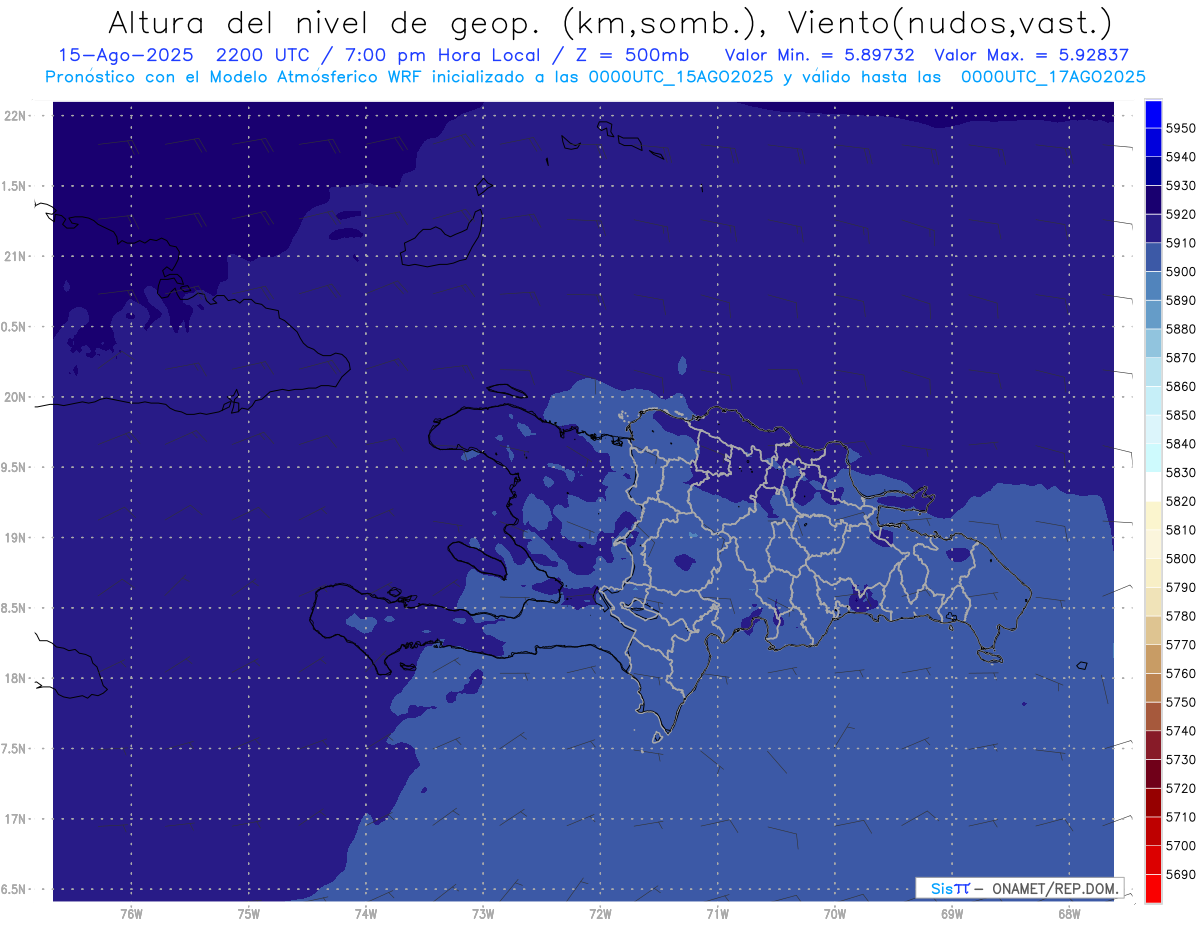
Task: Click the '5920' legend value
Action: (x=1180, y=214)
